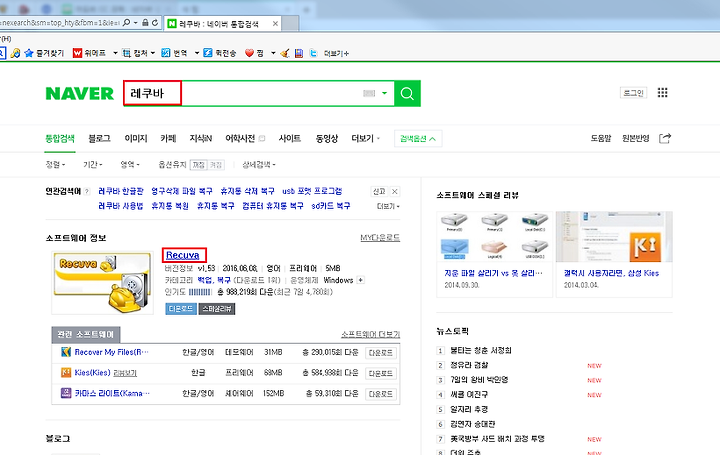Click the Twitter bird toolbar icon

pos(314,53)
